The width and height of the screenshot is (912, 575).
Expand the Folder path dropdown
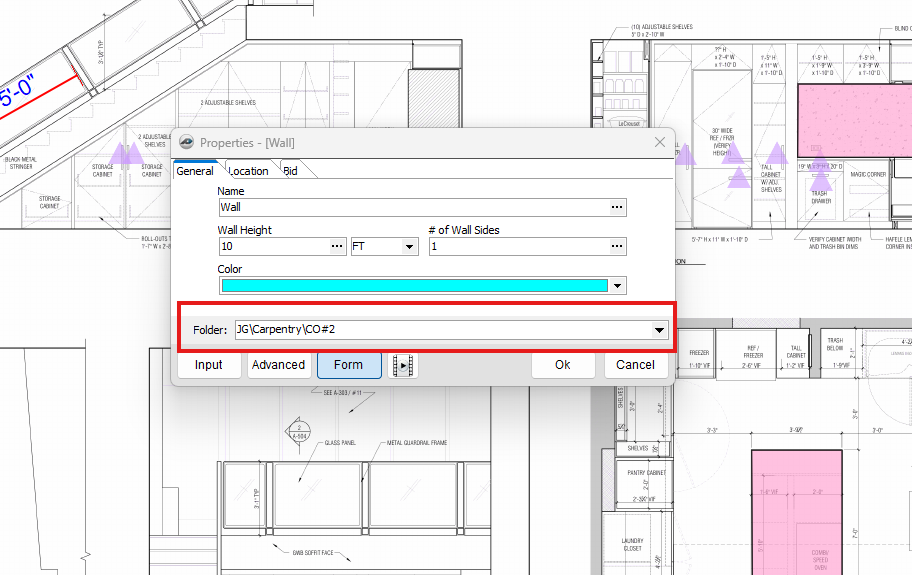659,329
